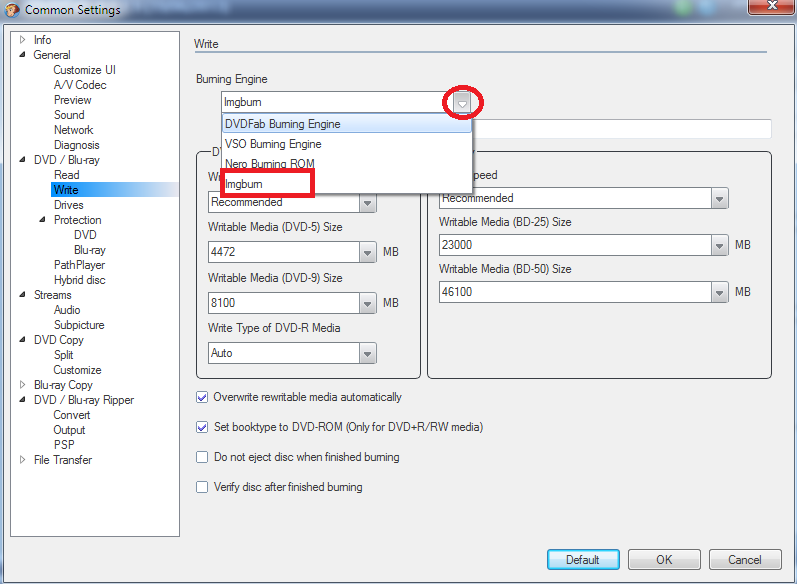Click the 23000 BD-25 size field
Image resolution: width=797 pixels, height=584 pixels.
(575, 245)
